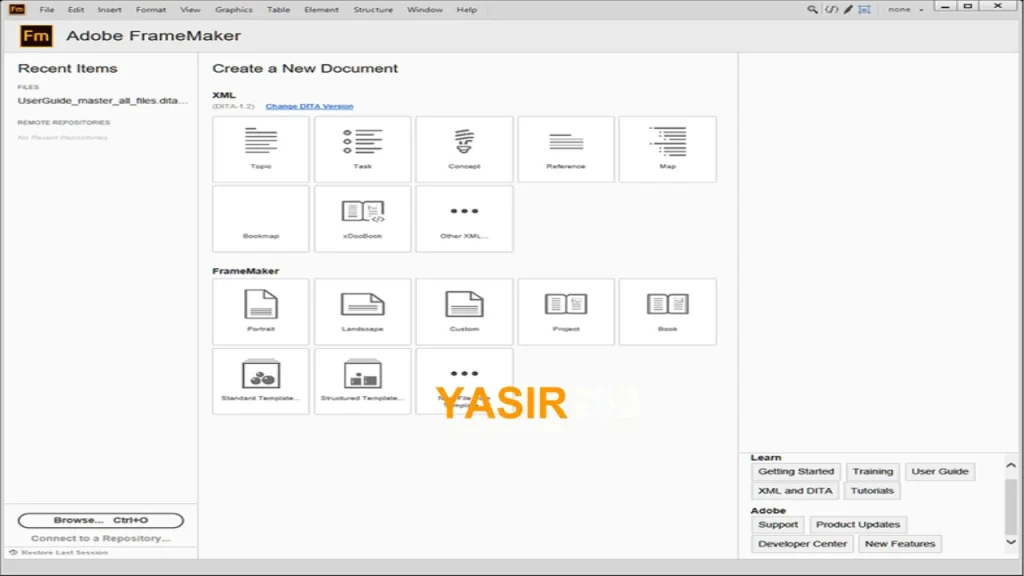Image resolution: width=1024 pixels, height=576 pixels.
Task: Click the New Features button
Action: pos(900,544)
